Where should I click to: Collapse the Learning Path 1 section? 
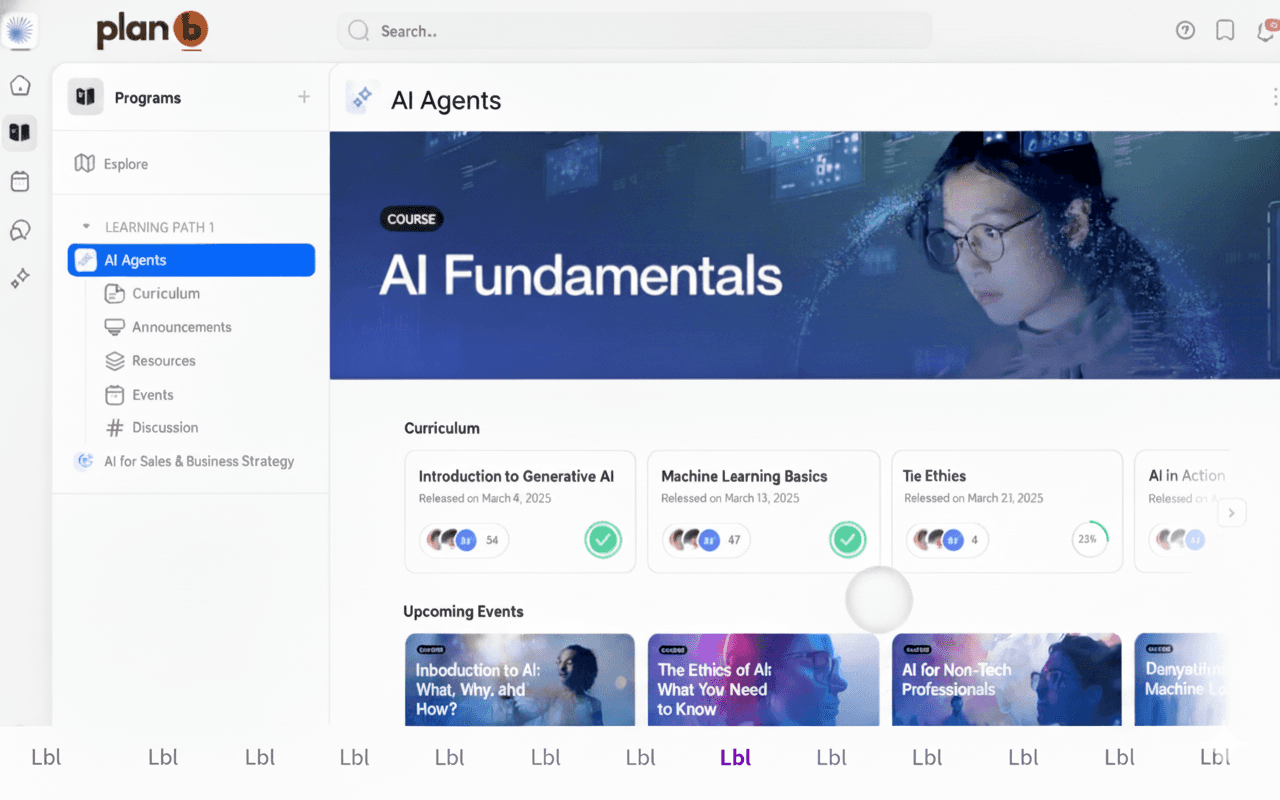pos(86,227)
